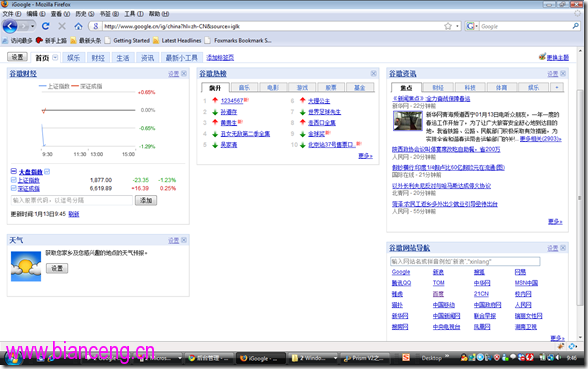Bookmark page with the star icon
The image size is (588, 369).
[448, 26]
